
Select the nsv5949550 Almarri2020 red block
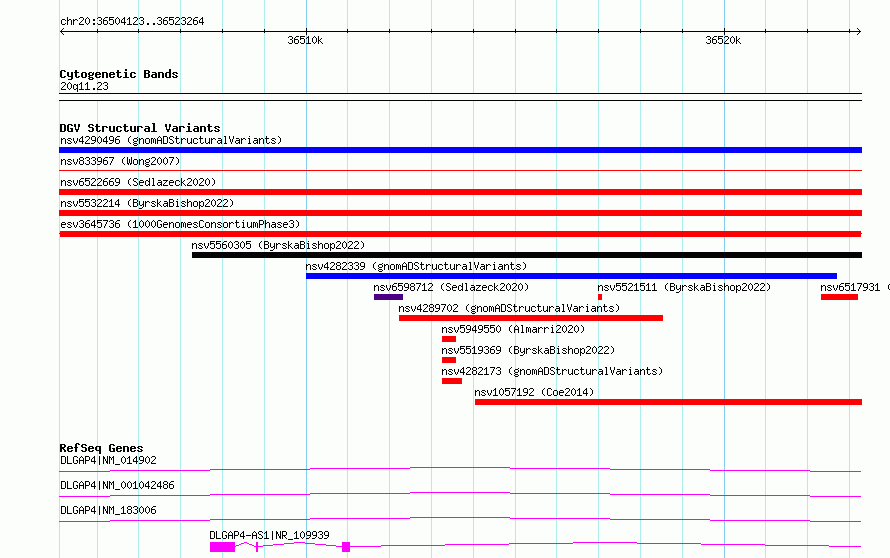coord(449,339)
